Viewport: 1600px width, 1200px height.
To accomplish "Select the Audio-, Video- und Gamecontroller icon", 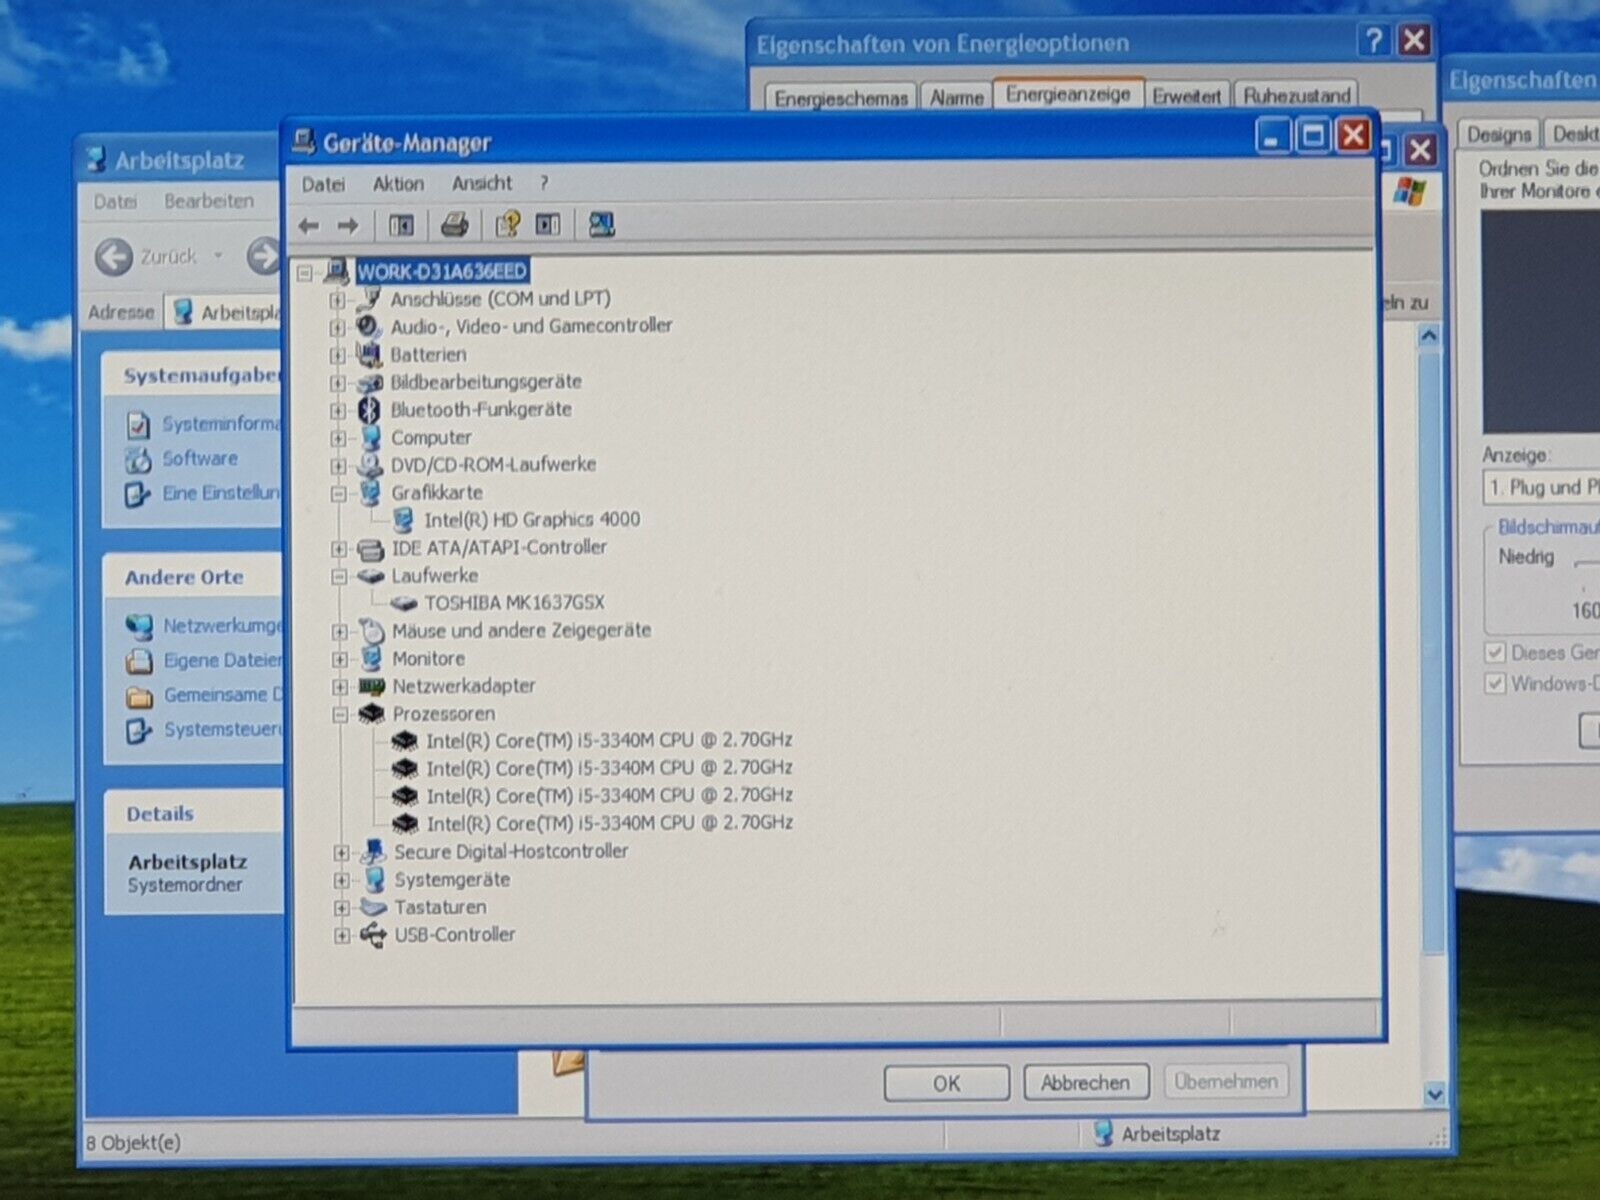I will tap(369, 326).
